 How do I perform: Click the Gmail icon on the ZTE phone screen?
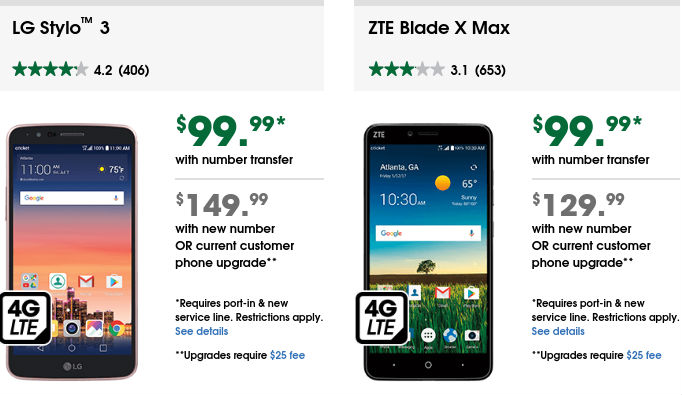click(x=442, y=293)
